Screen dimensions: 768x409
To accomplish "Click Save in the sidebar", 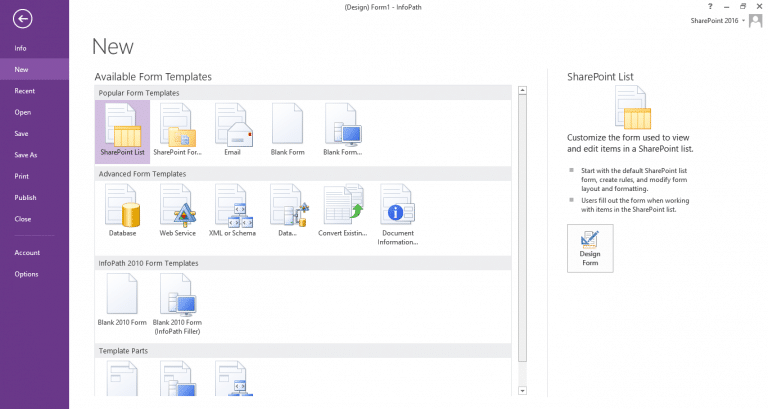I will tap(34, 133).
